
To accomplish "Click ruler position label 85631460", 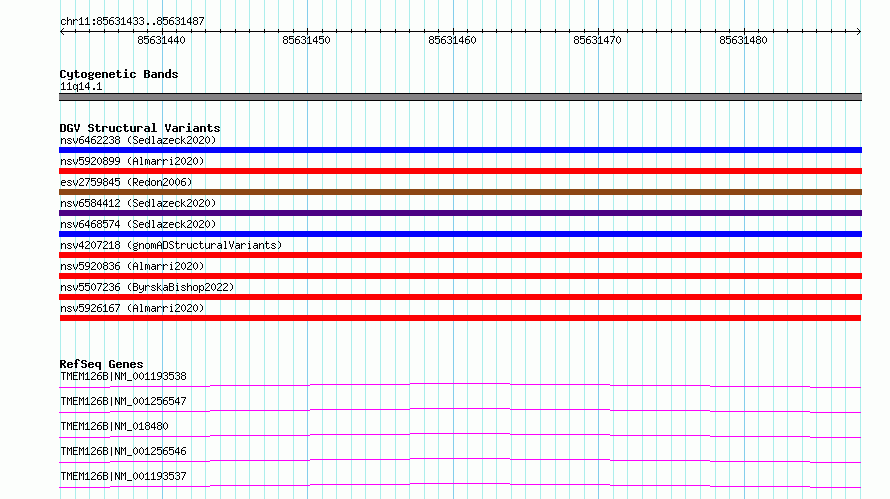I will (452, 40).
